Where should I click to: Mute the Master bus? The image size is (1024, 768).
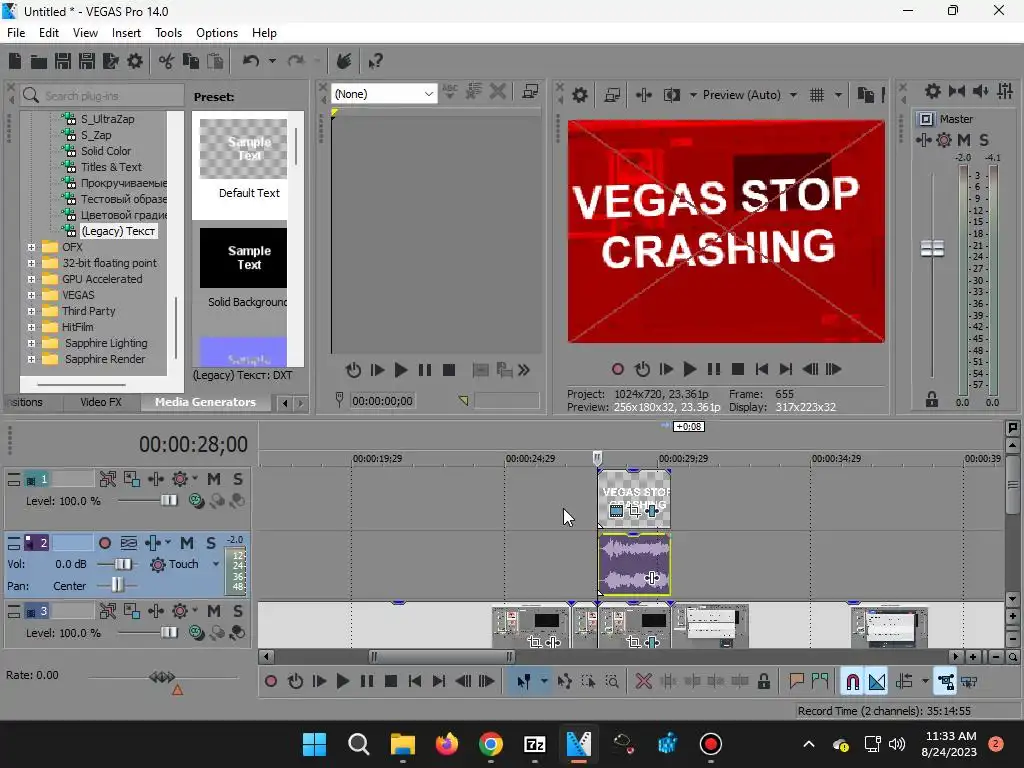(964, 140)
